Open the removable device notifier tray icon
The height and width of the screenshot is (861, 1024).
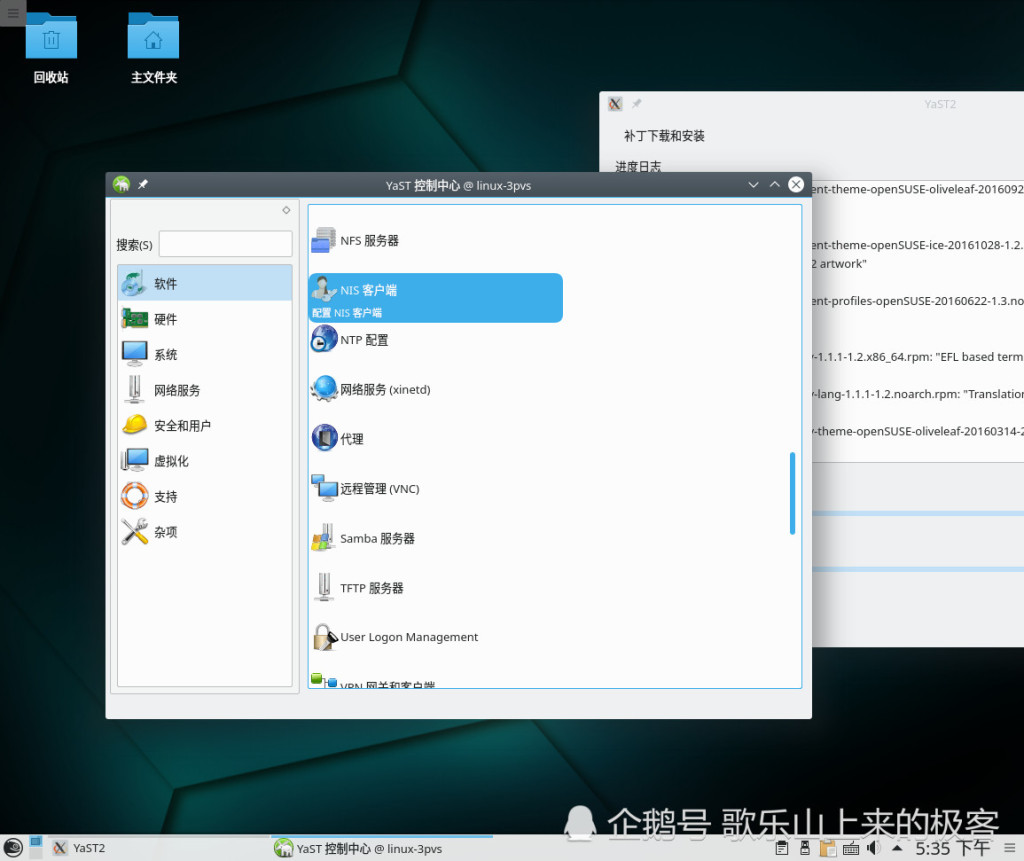(x=805, y=848)
